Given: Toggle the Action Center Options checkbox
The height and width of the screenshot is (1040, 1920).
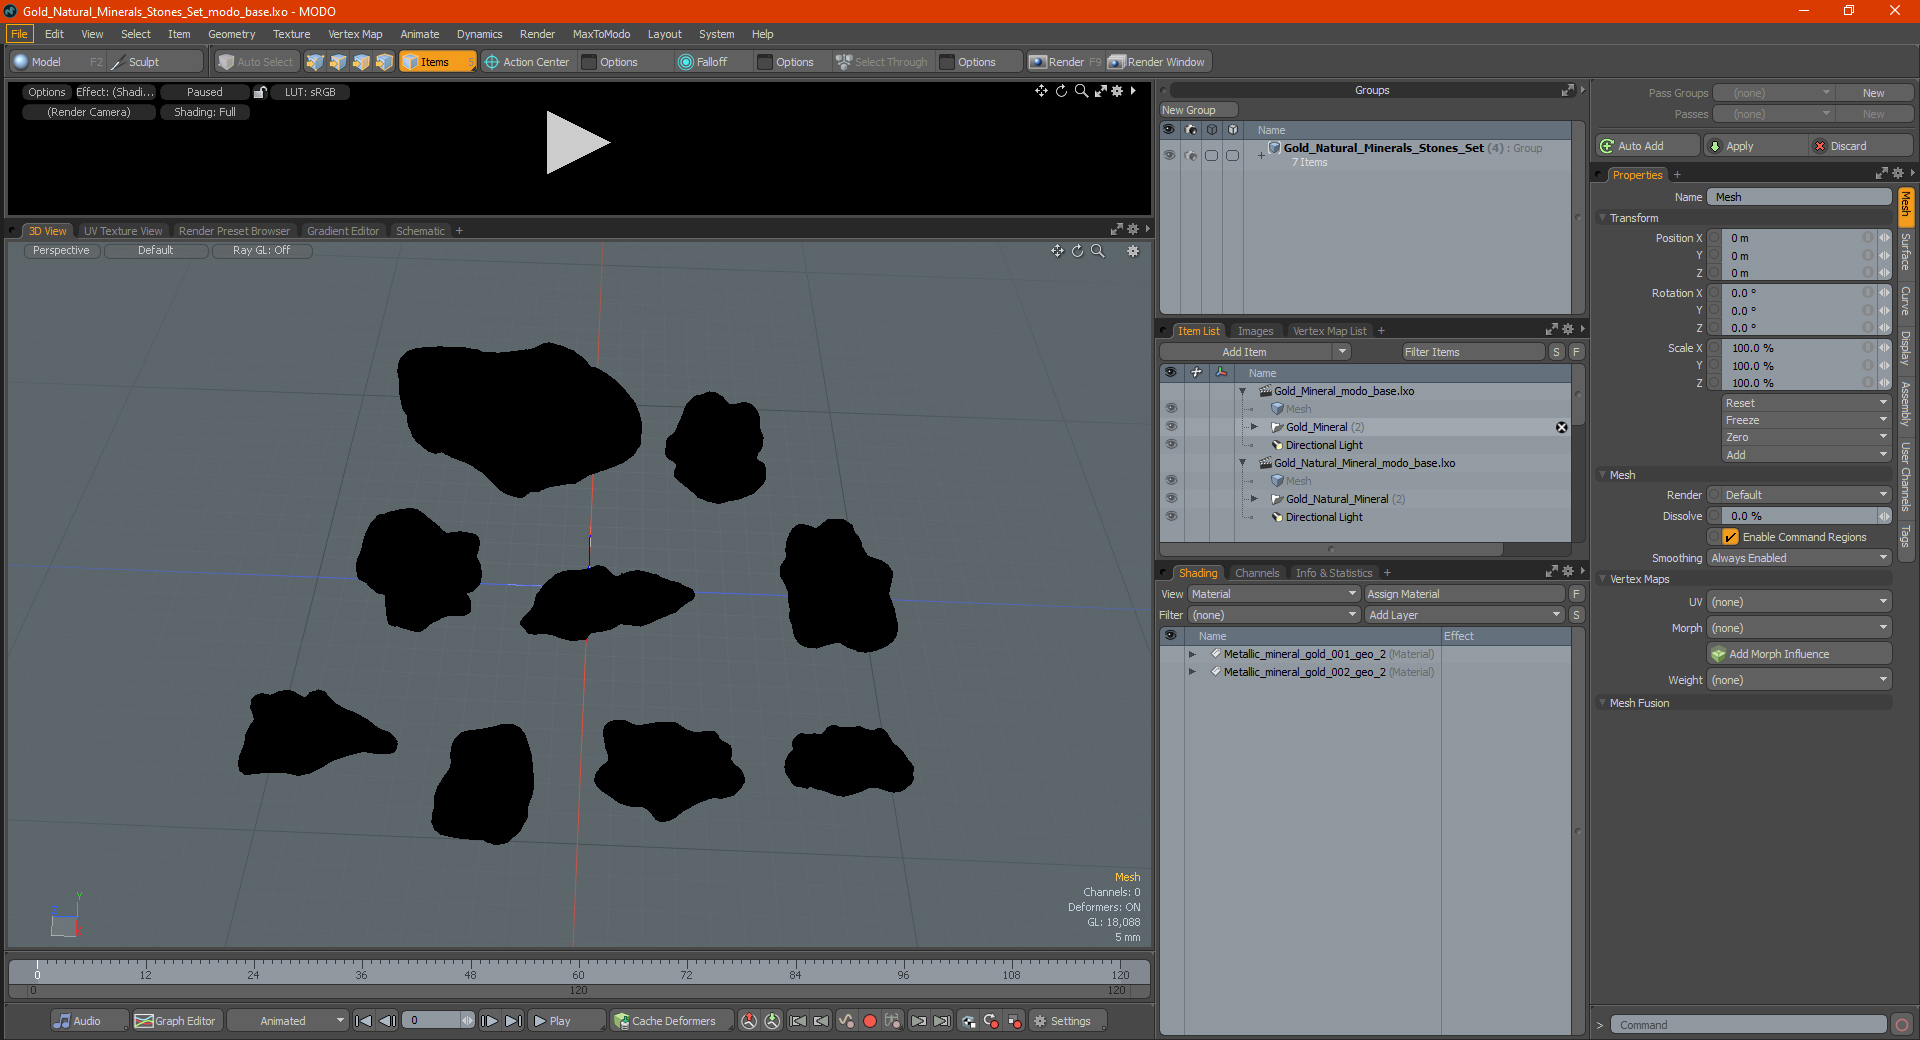Looking at the screenshot, I should (x=589, y=62).
